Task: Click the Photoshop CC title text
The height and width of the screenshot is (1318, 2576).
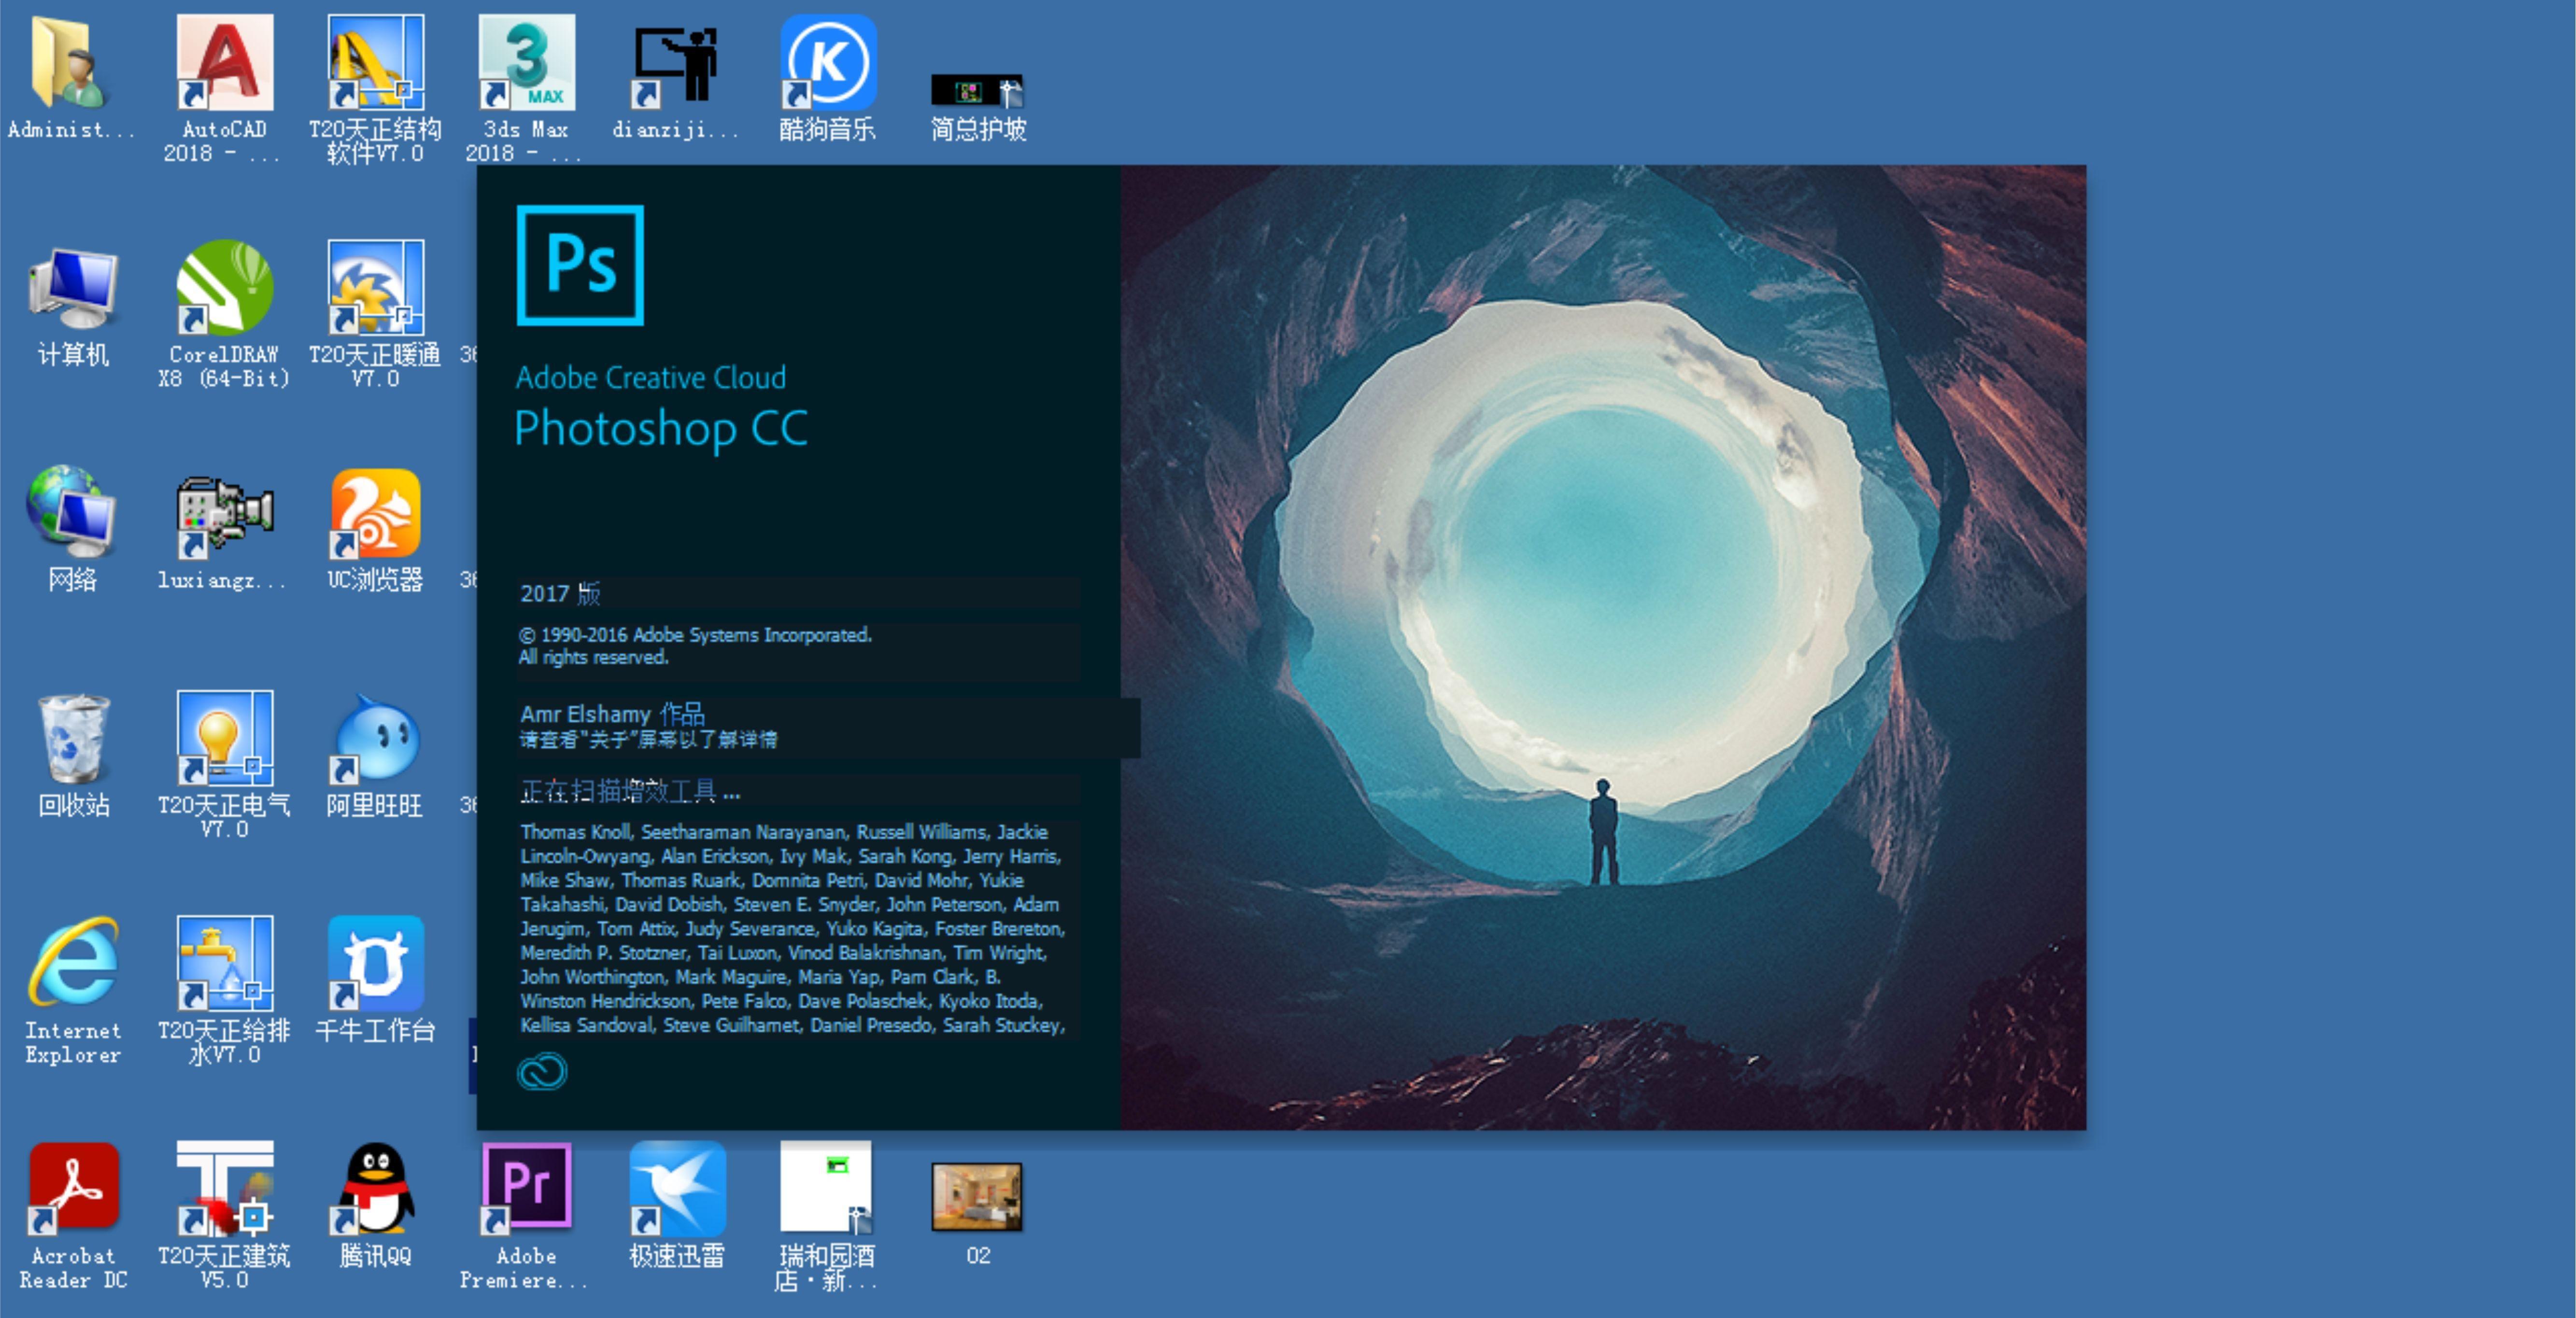Action: (661, 430)
